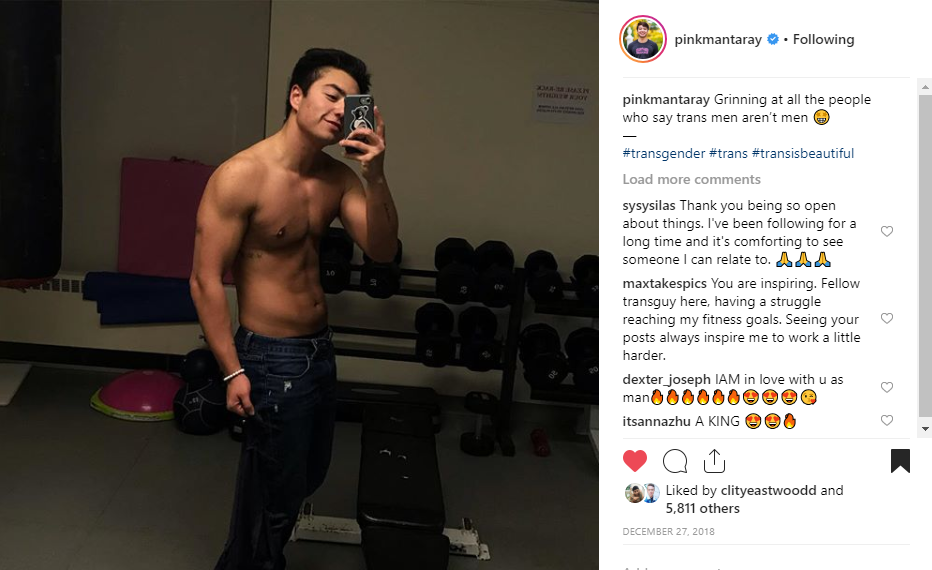Open clityeastwoodd profile from likes
Screen dimensions: 932x570
768,490
